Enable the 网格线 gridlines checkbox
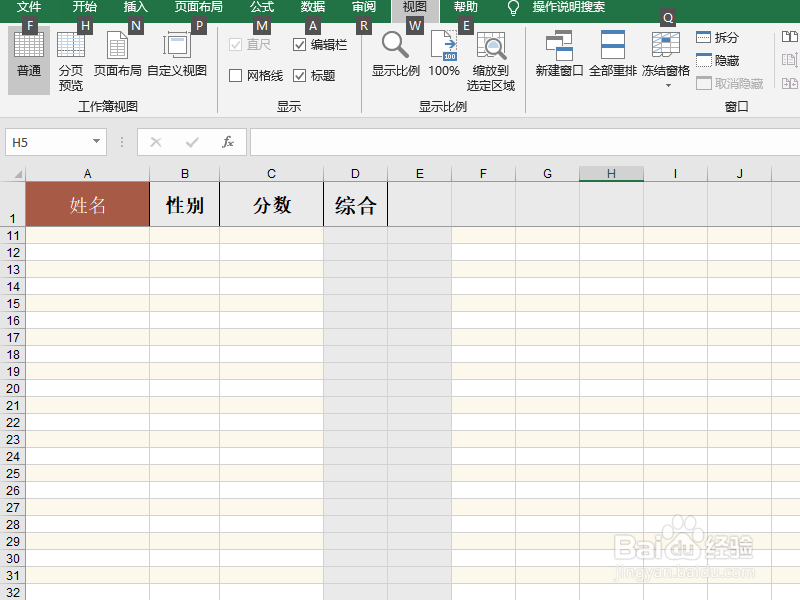The height and width of the screenshot is (600, 800). (x=236, y=75)
